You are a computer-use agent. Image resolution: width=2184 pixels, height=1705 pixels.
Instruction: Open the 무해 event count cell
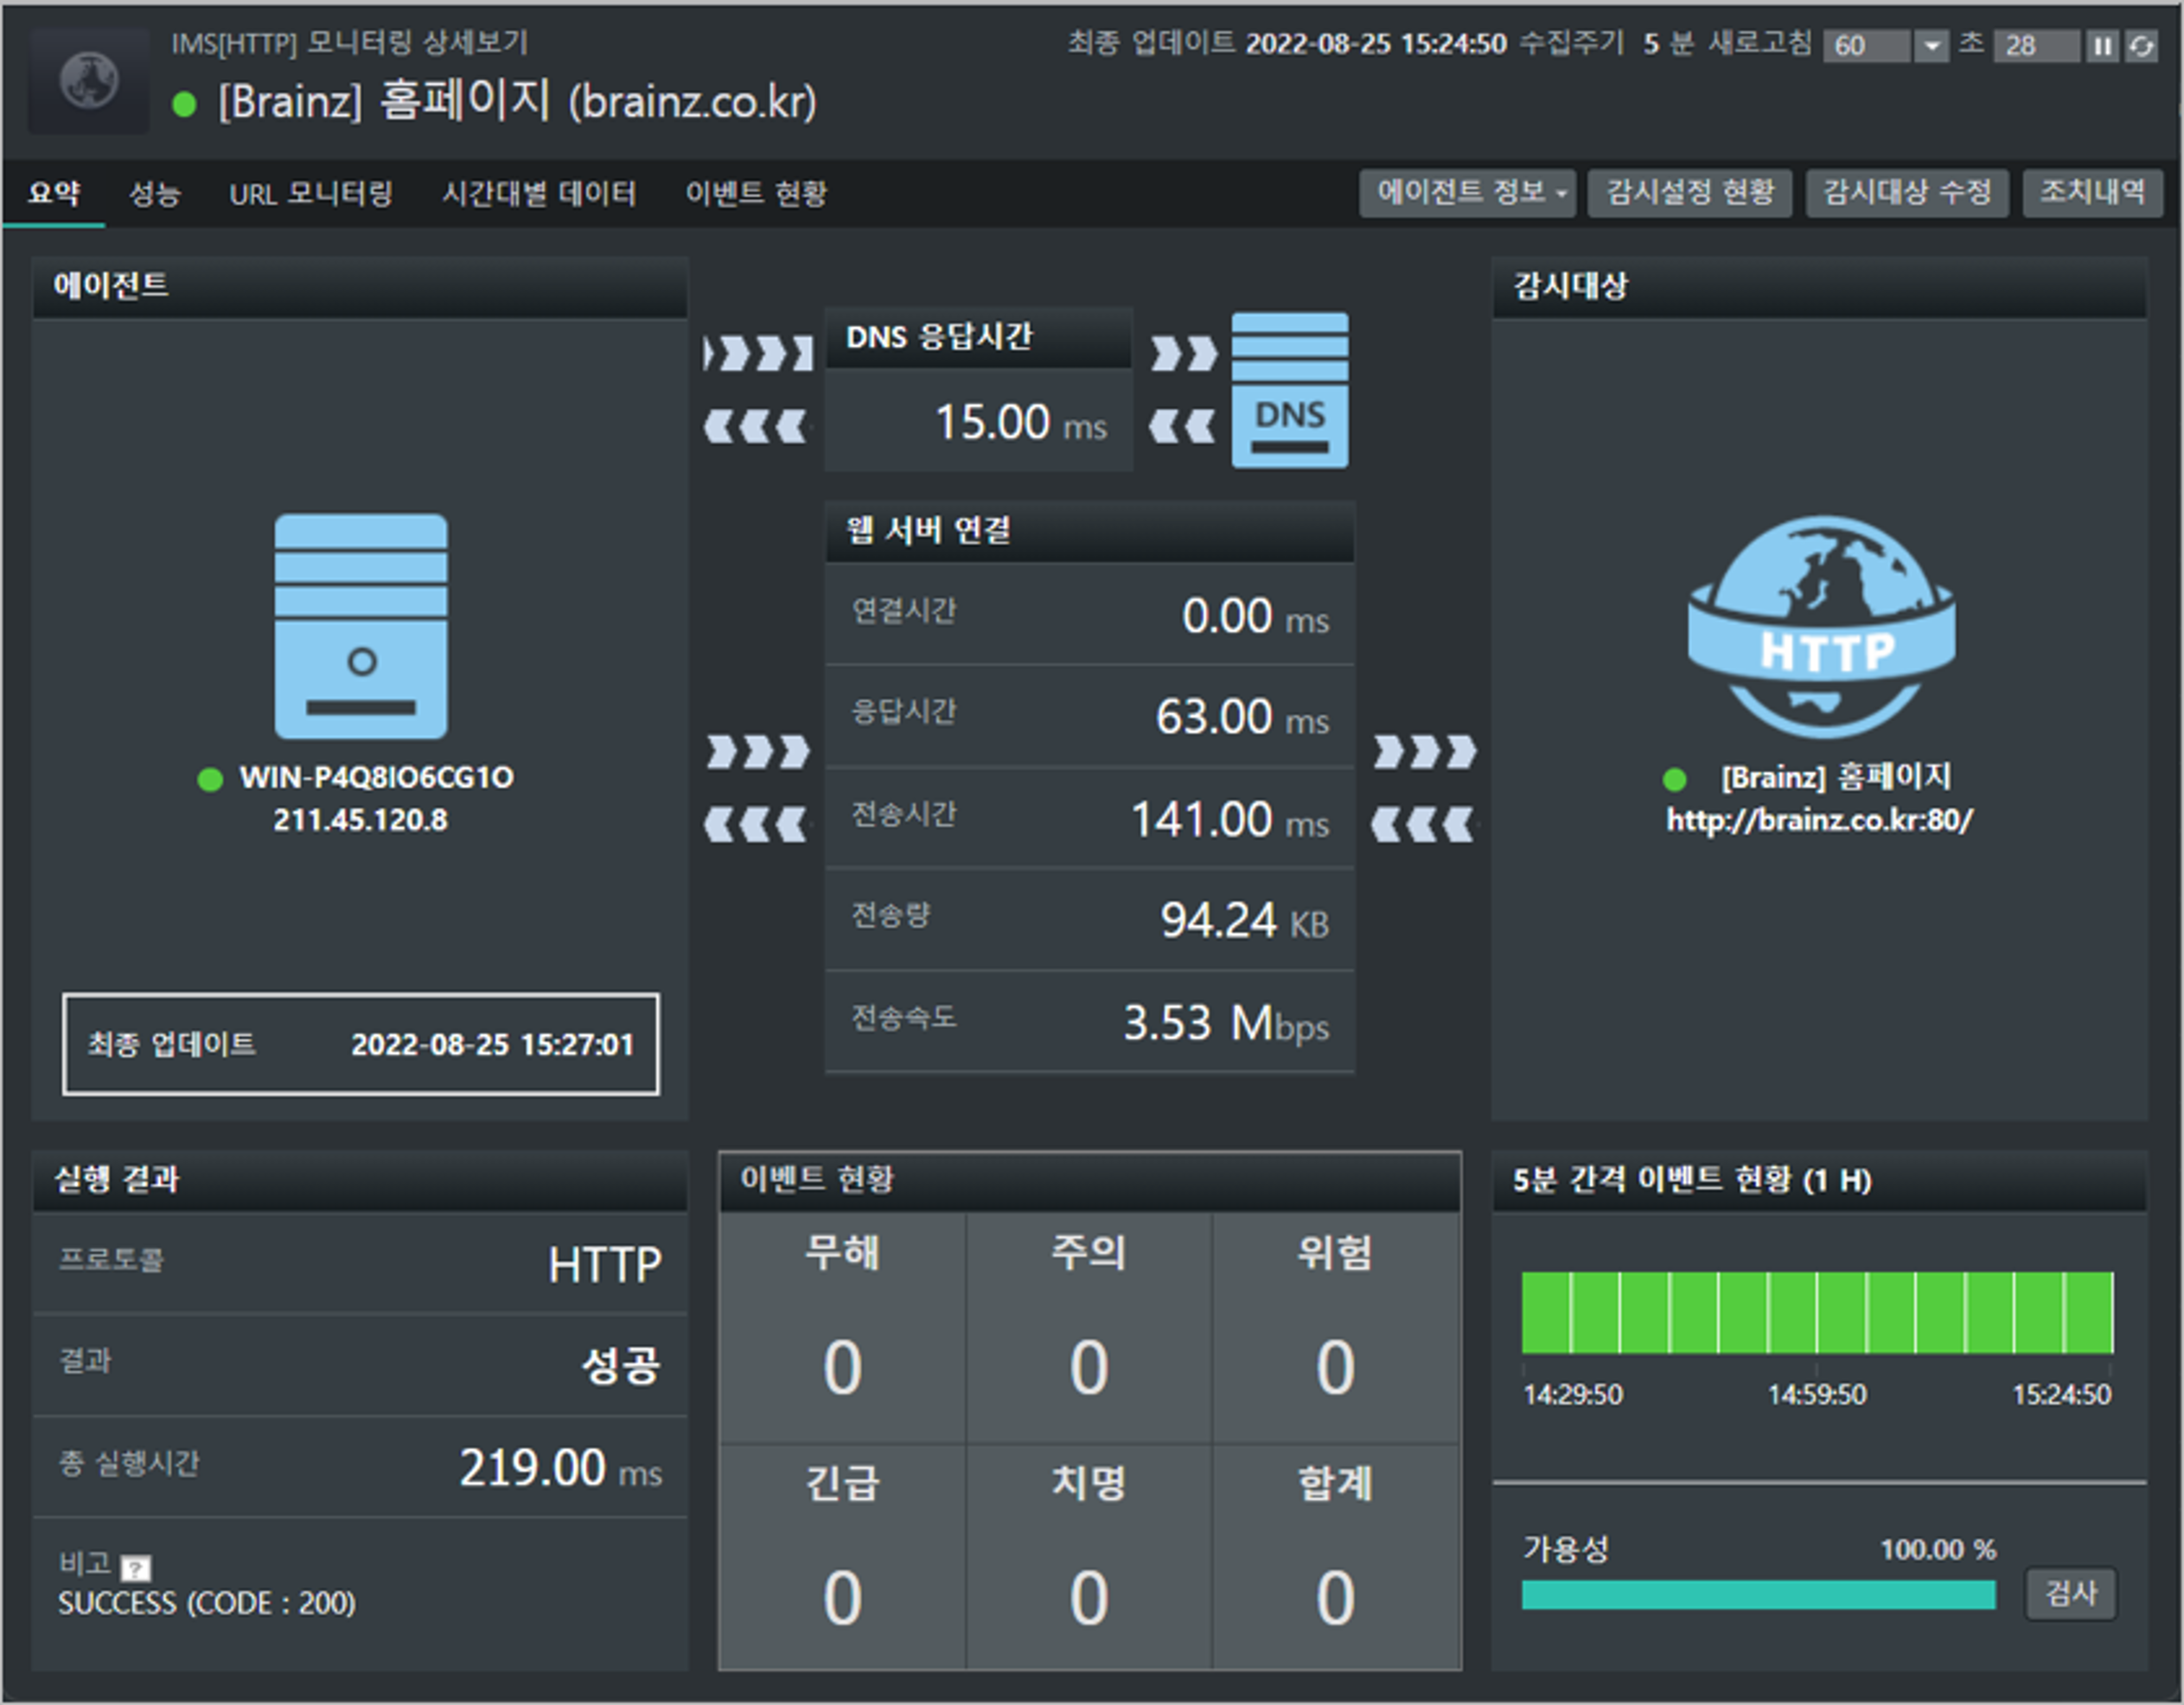tap(843, 1328)
